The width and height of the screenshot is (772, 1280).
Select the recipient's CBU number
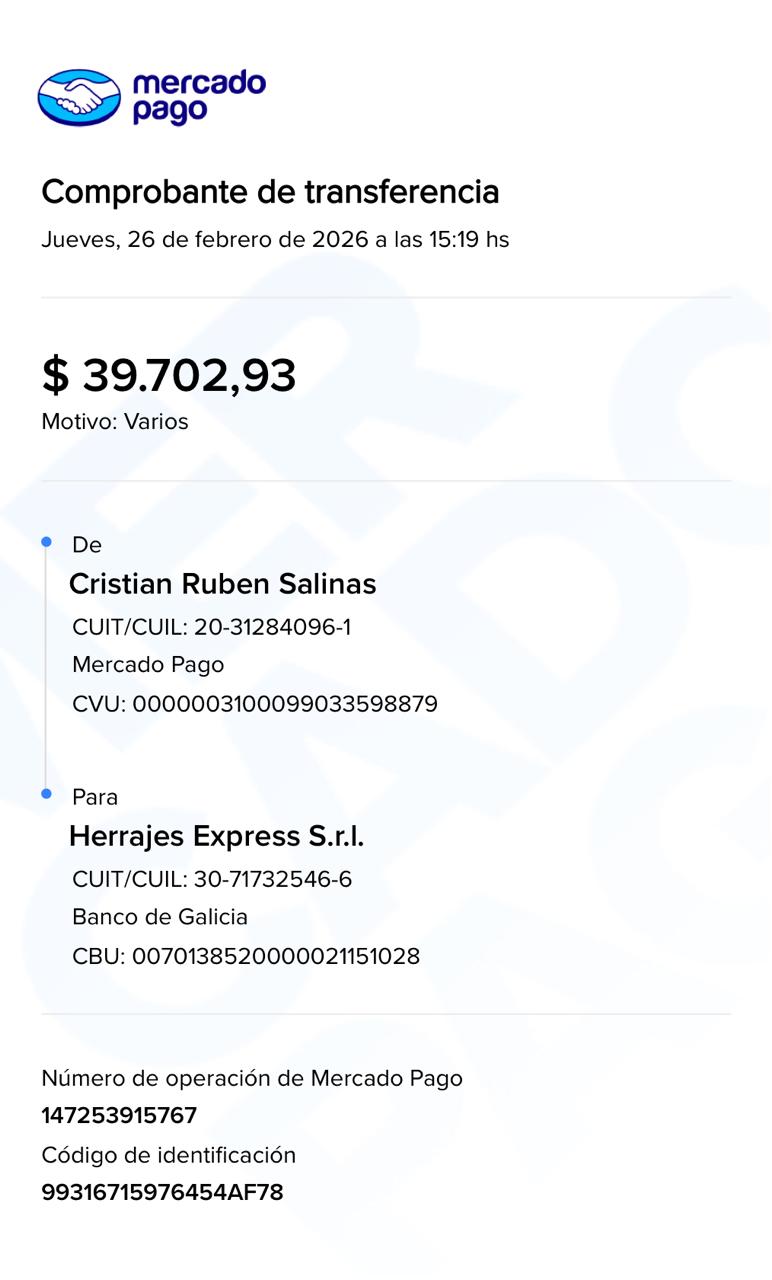[x=276, y=956]
